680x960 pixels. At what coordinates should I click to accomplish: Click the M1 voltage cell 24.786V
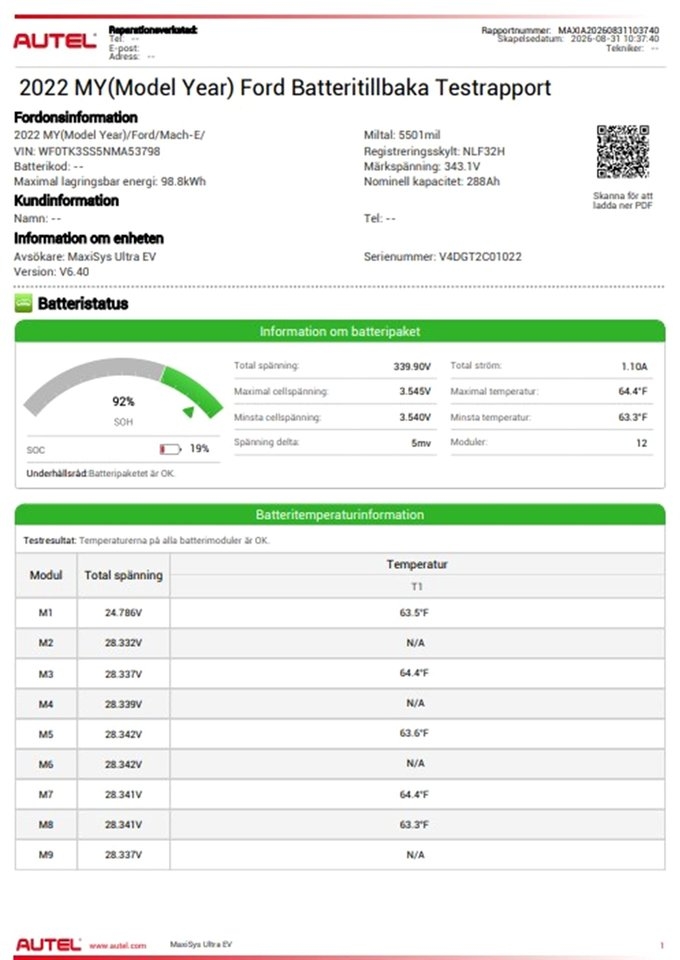(x=123, y=612)
